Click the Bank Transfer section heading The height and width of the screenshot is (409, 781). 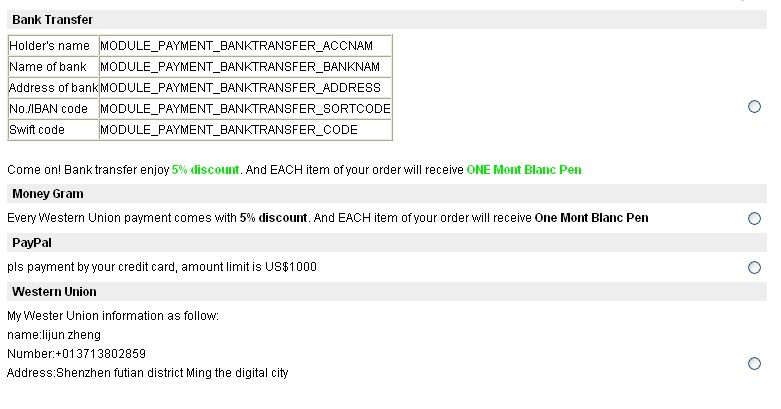52,20
